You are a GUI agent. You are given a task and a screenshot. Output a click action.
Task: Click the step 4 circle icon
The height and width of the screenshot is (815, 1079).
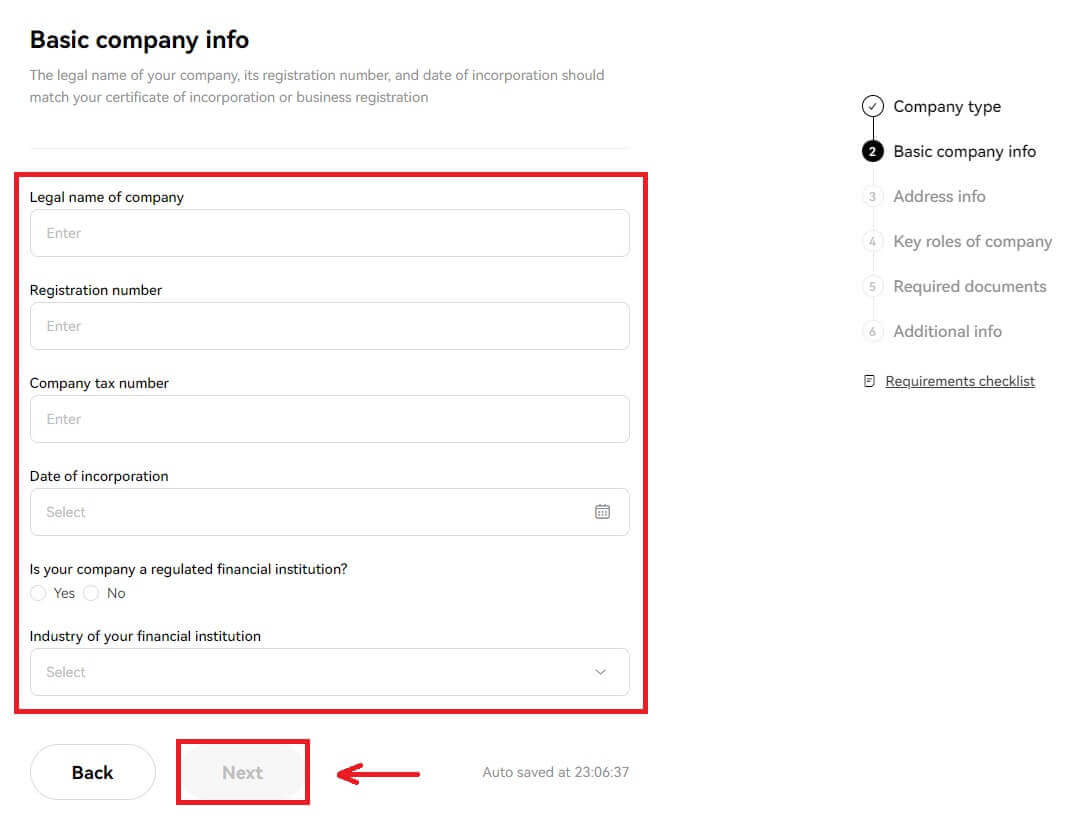(872, 241)
